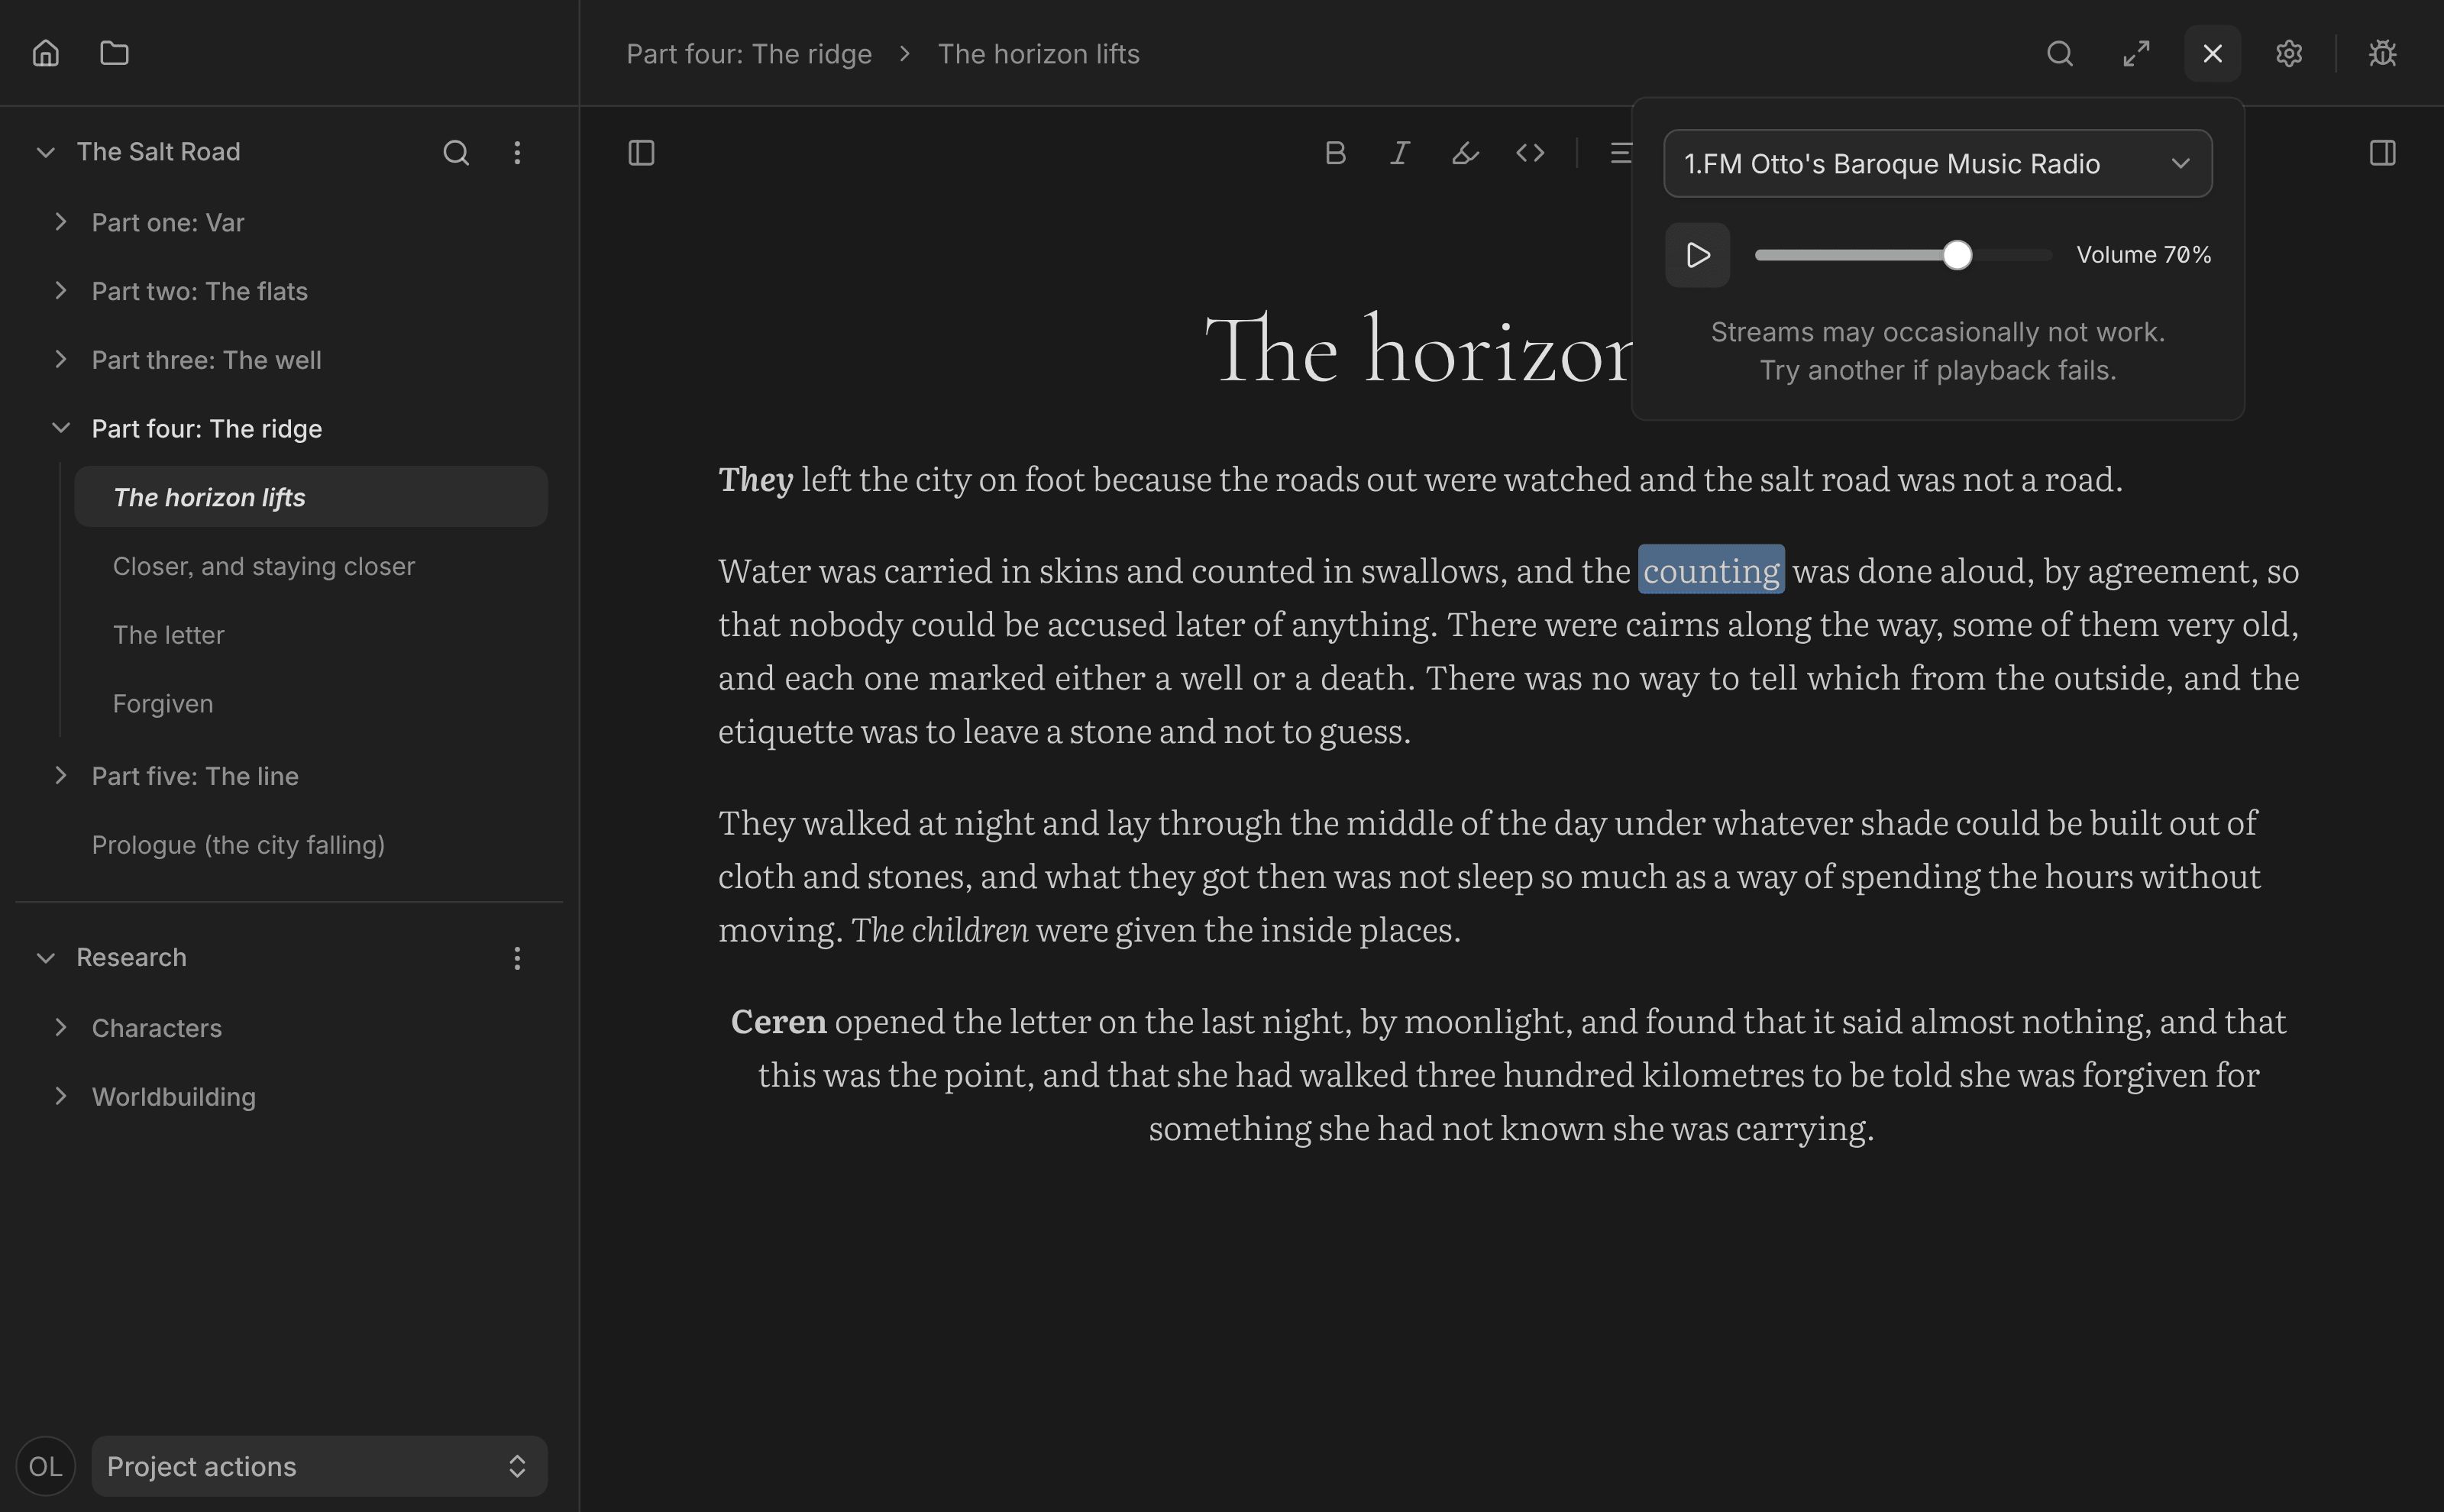Open Prologue (the city falling)
The image size is (2444, 1512).
pyautogui.click(x=238, y=845)
